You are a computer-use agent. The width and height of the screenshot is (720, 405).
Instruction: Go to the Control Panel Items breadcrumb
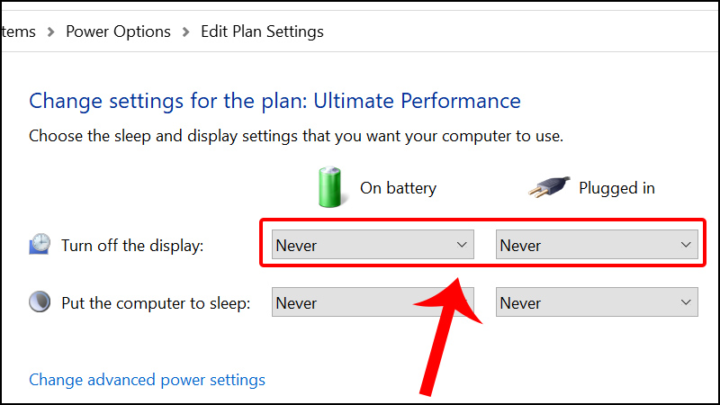click(18, 31)
